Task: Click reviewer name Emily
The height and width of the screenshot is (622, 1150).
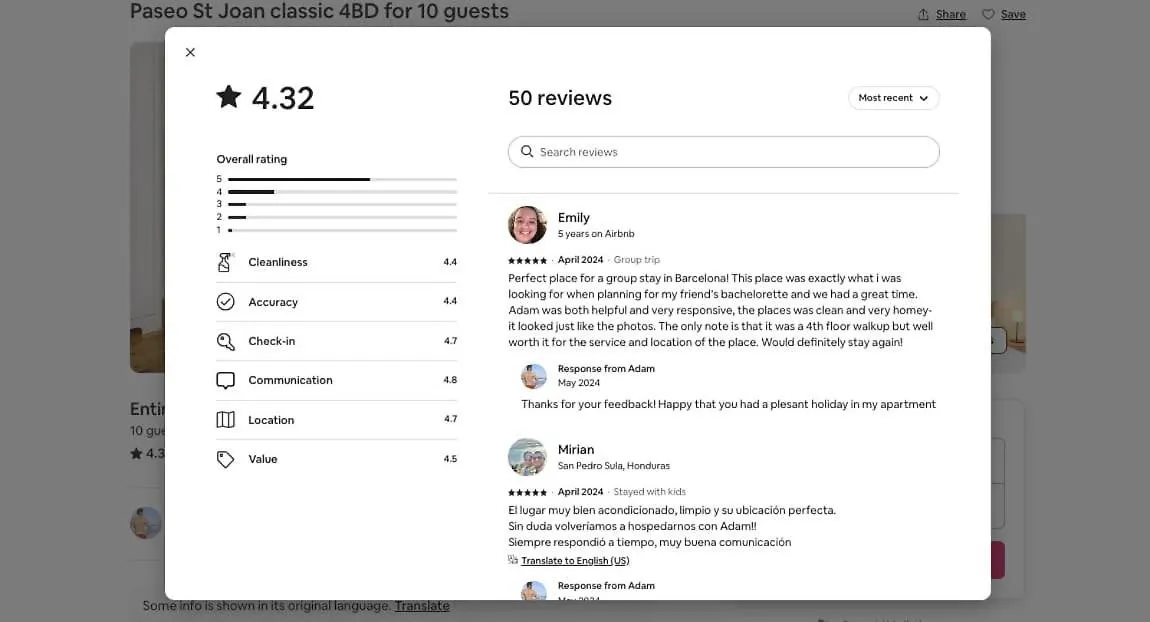Action: (574, 217)
